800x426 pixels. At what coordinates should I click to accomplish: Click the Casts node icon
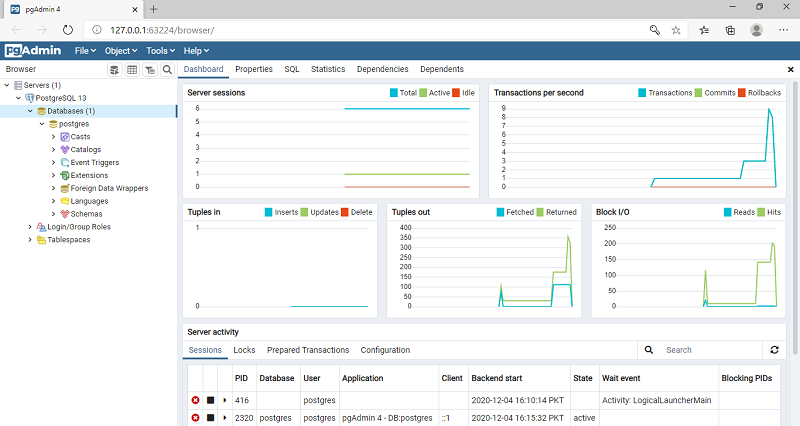tap(65, 137)
